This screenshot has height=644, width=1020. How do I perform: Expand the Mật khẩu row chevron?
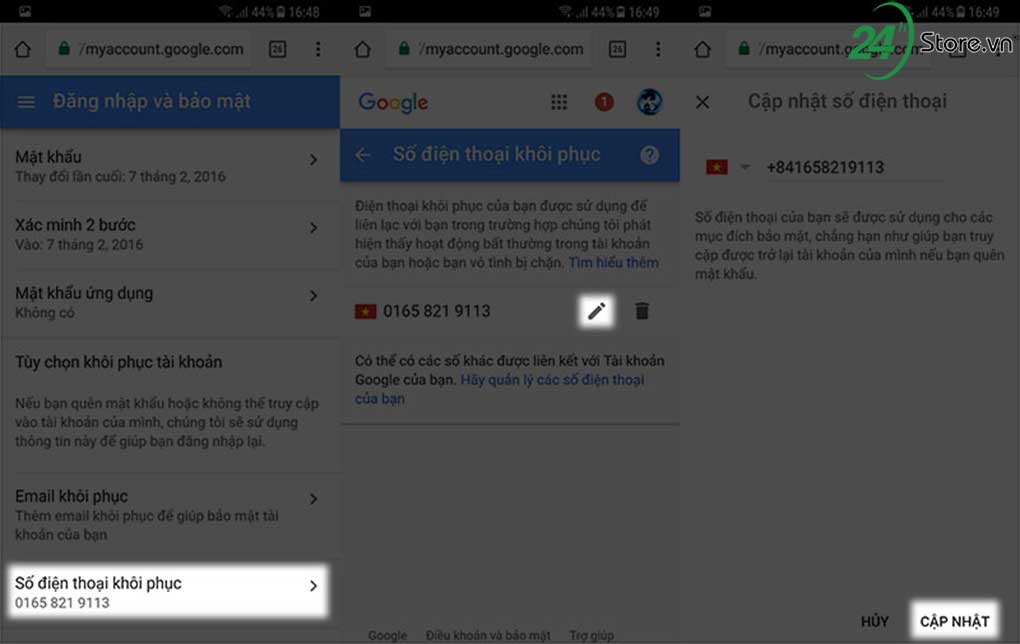click(314, 159)
